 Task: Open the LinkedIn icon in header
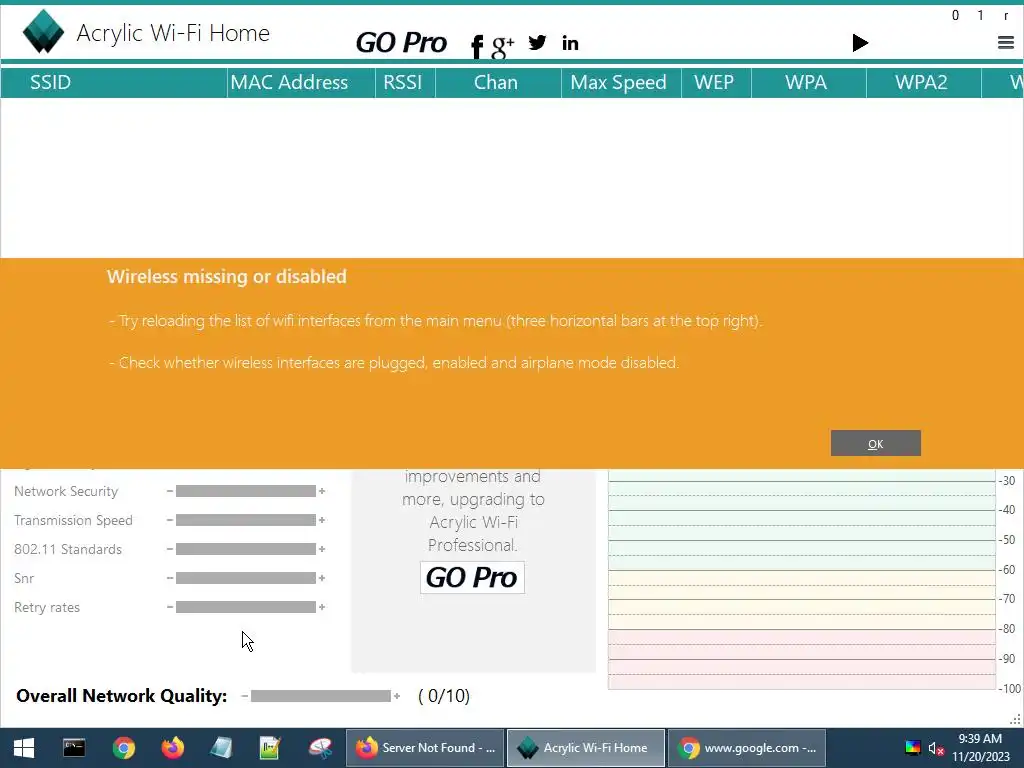pos(570,43)
